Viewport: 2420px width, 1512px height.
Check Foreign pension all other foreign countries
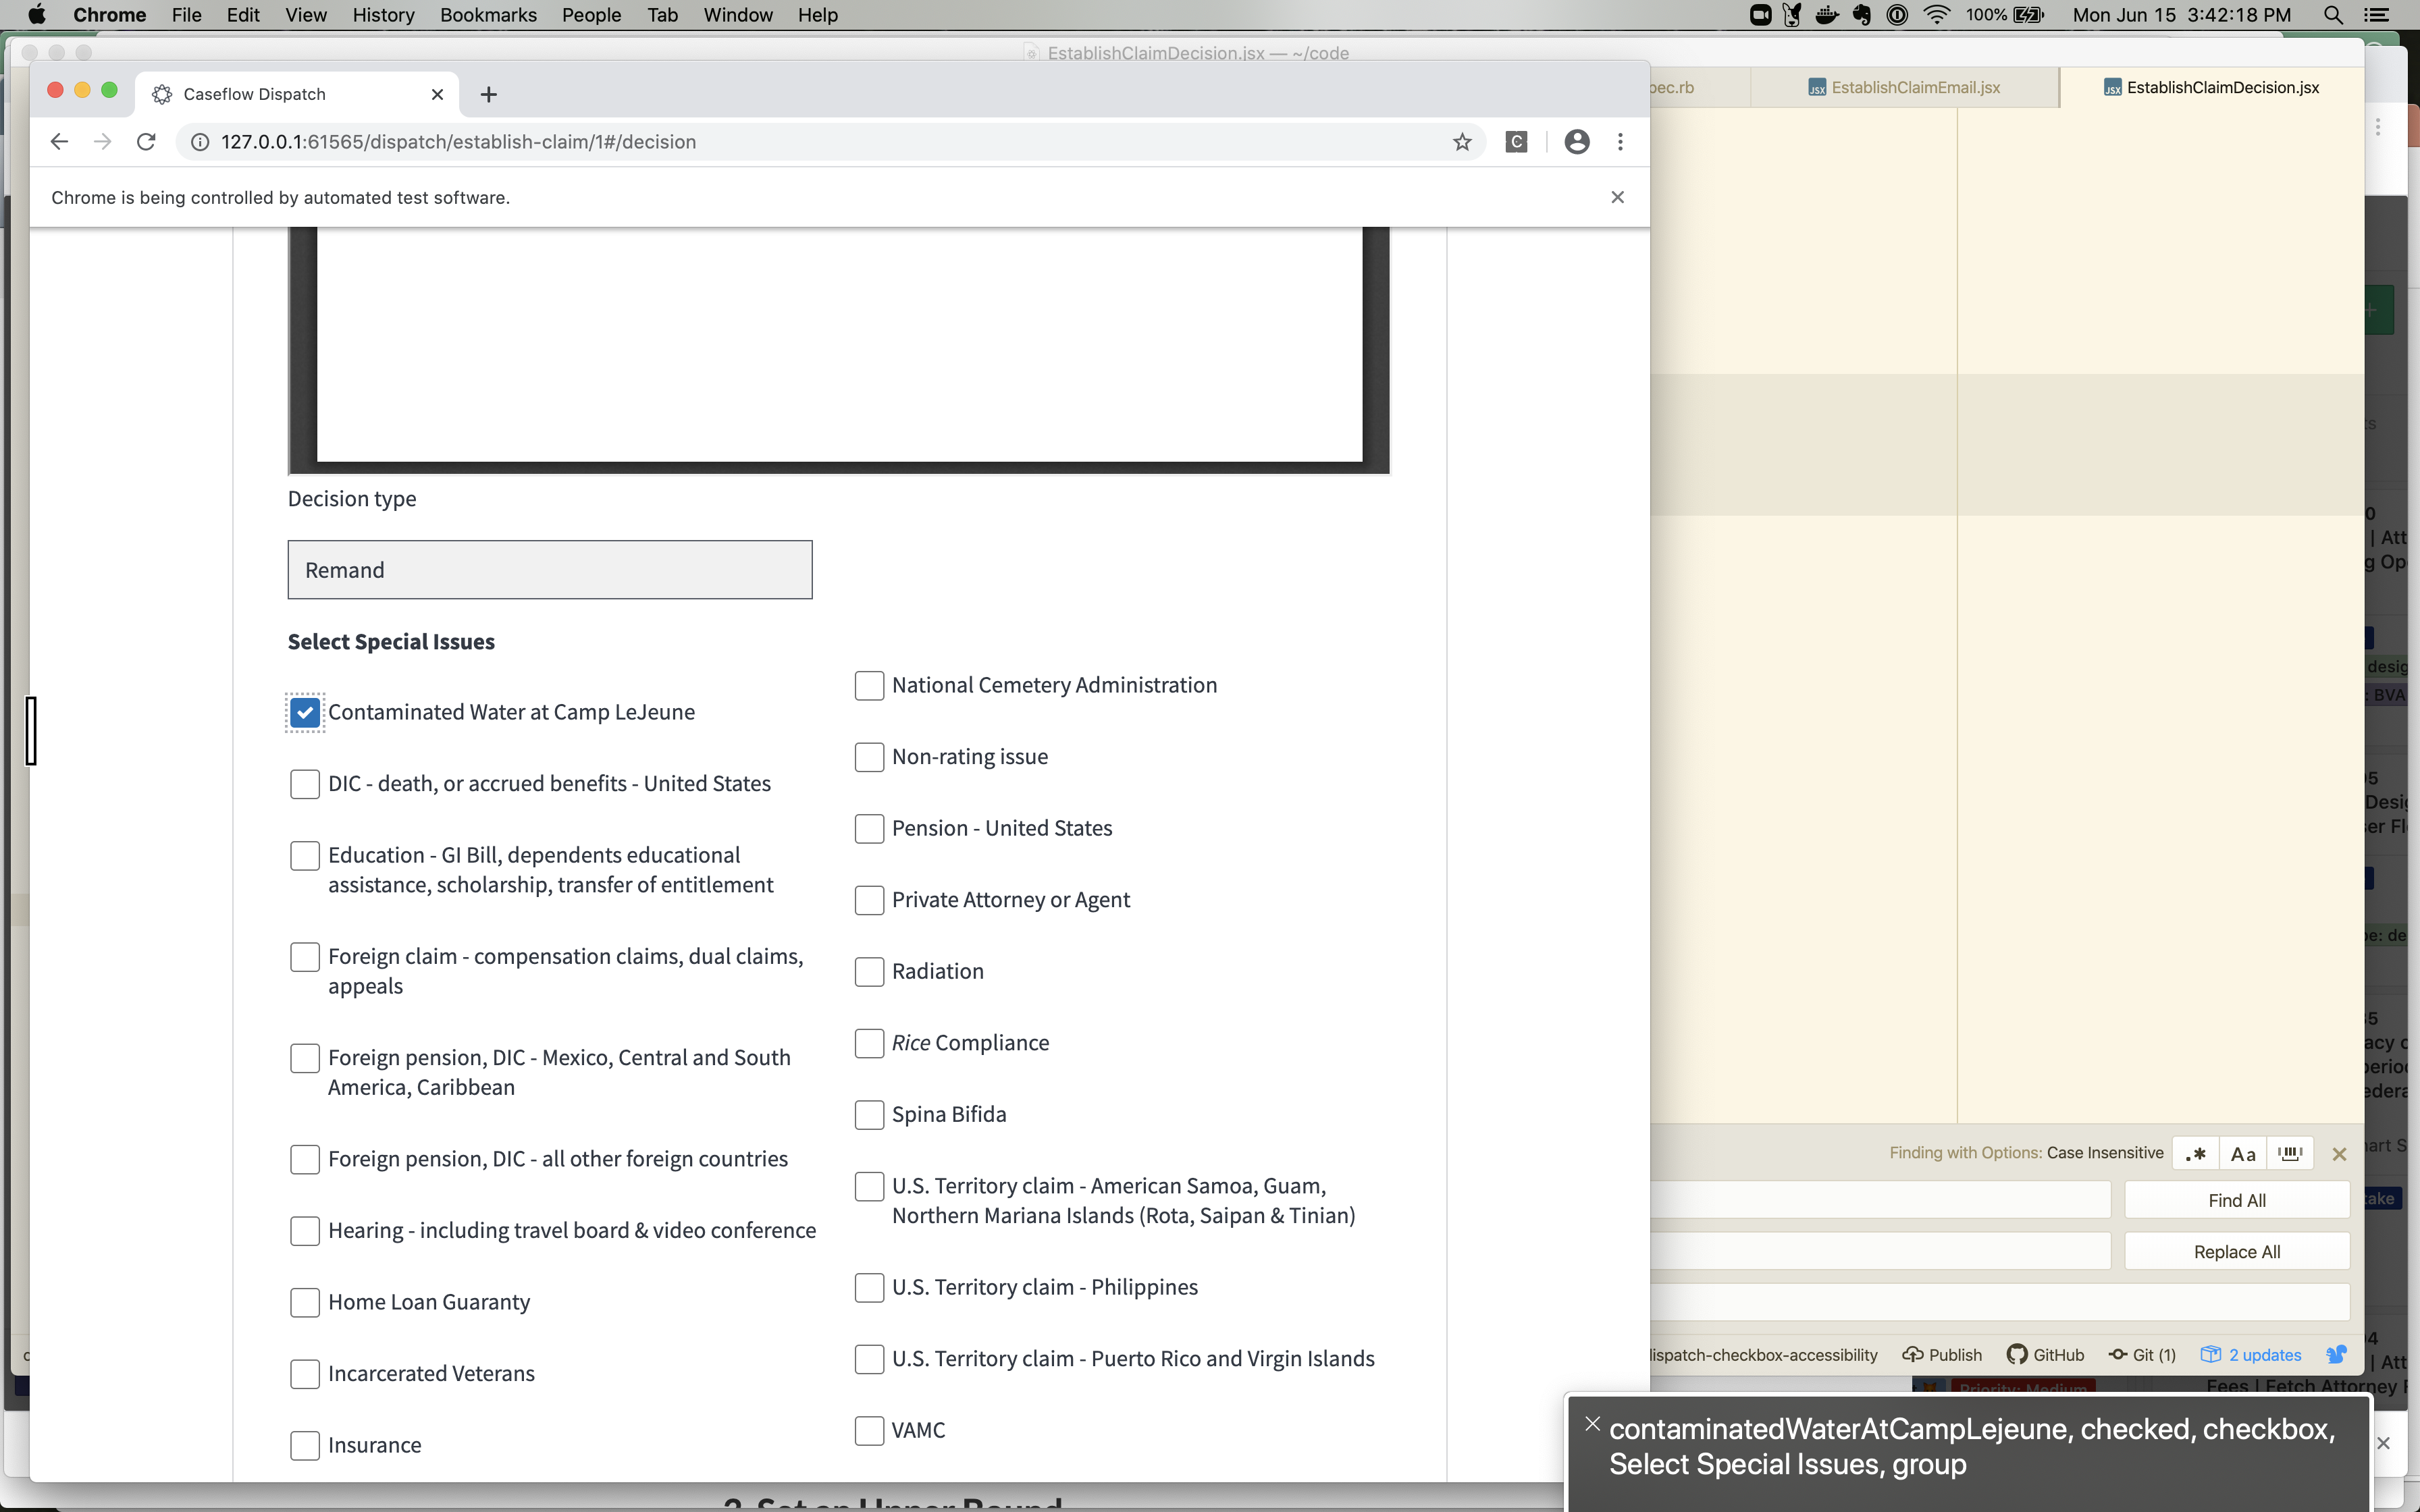click(x=305, y=1159)
